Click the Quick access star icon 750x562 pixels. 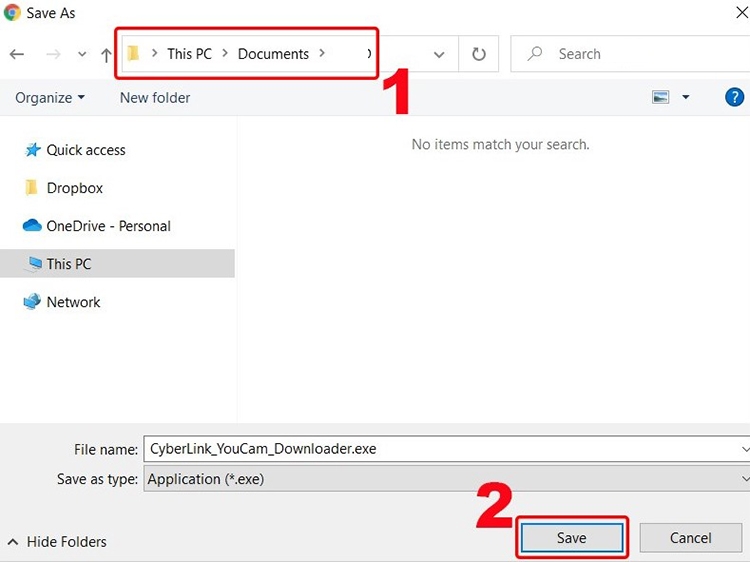coord(33,150)
